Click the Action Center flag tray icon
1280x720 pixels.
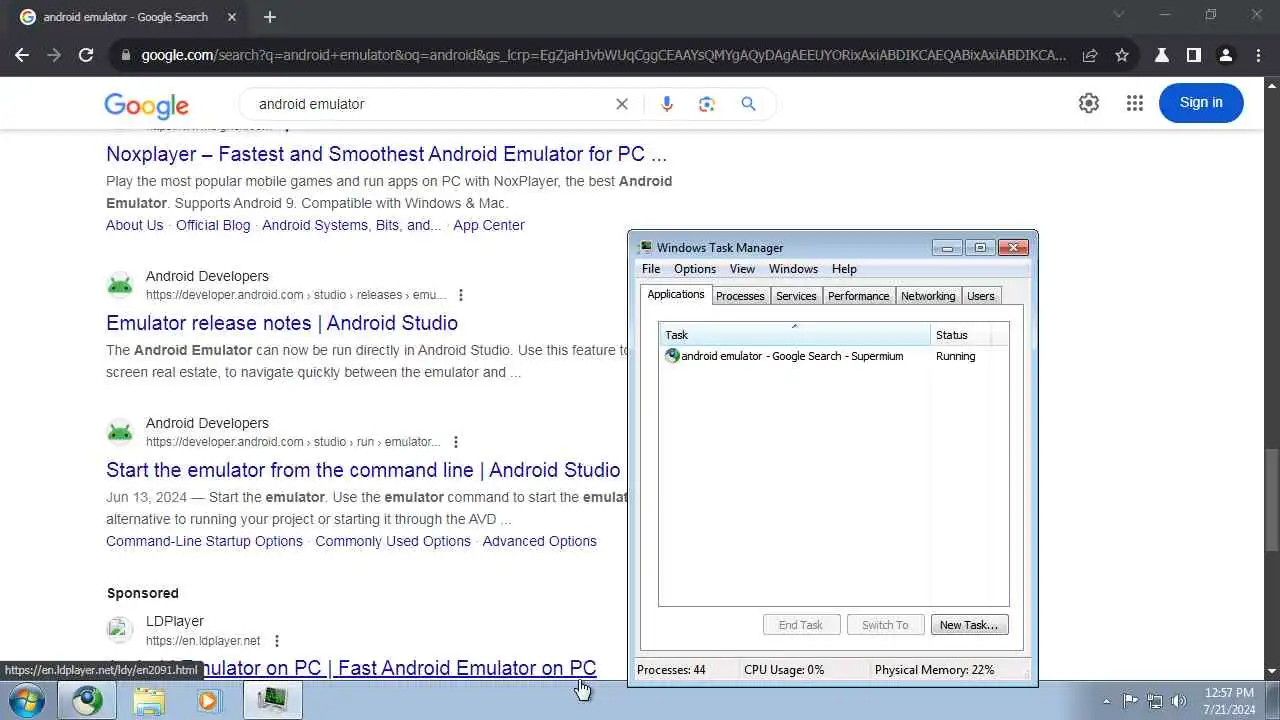click(1130, 701)
